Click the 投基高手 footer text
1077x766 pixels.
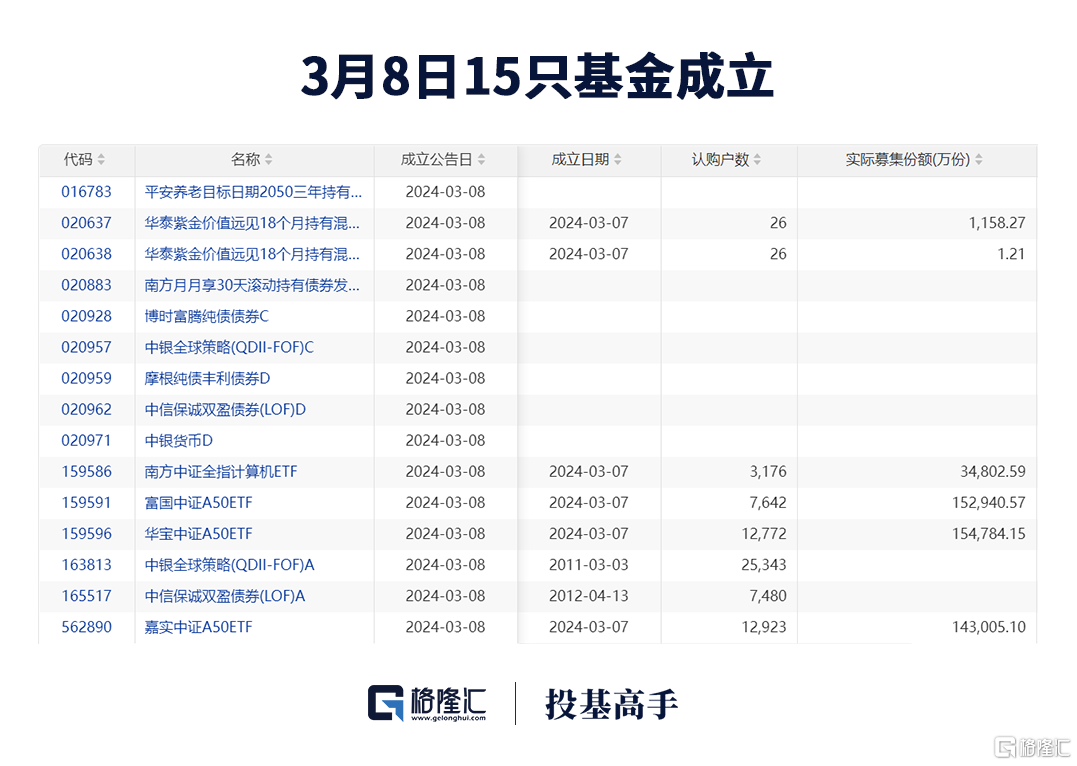coord(612,704)
